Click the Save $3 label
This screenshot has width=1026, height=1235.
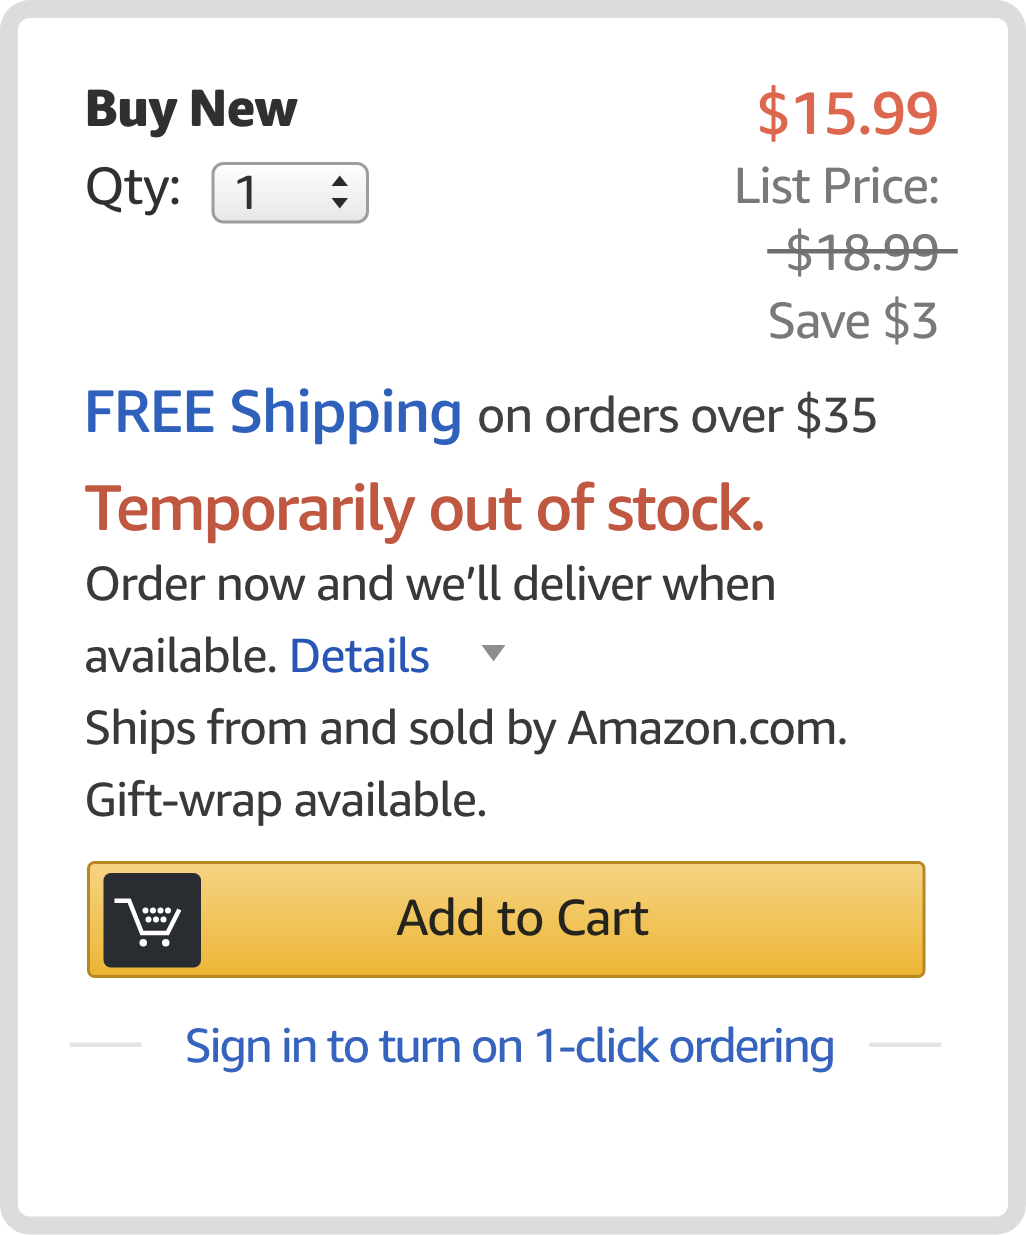click(853, 320)
